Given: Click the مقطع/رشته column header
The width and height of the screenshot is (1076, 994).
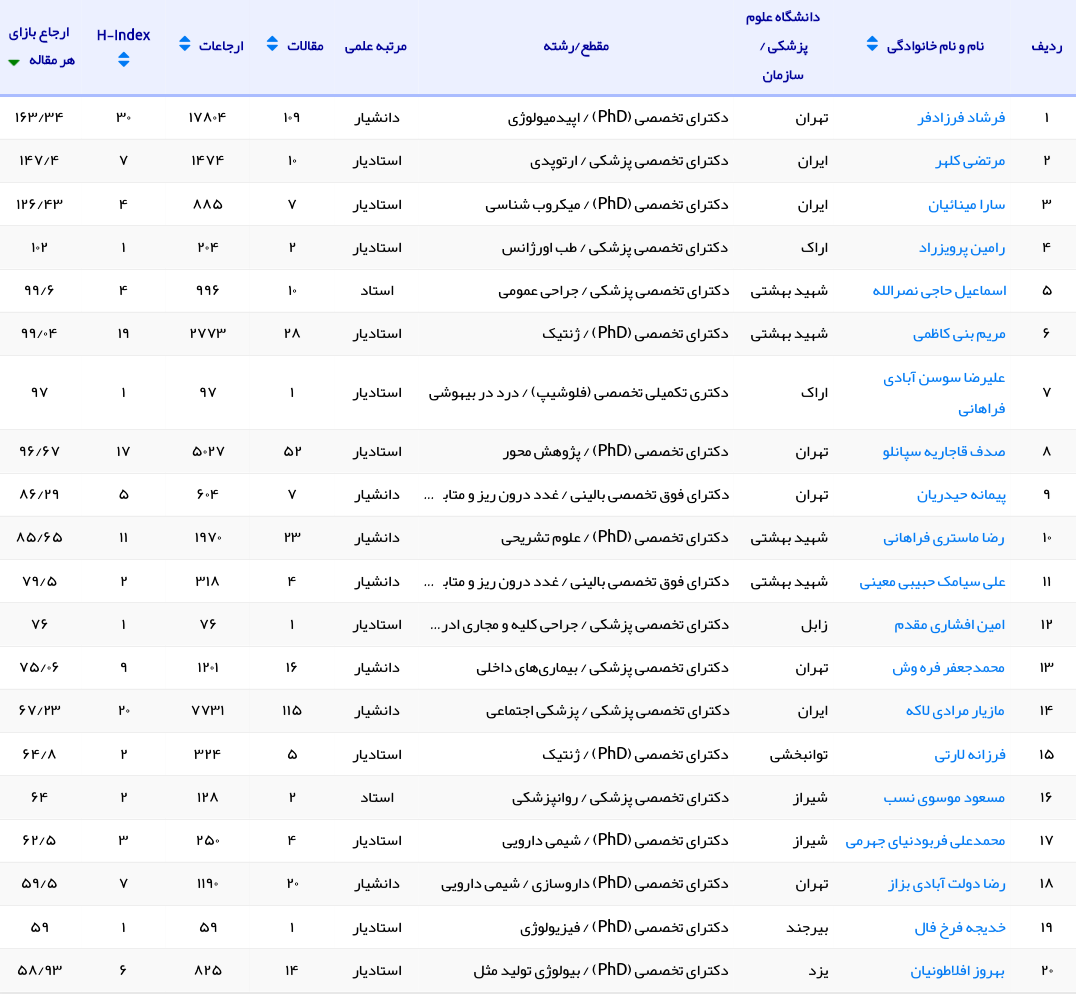Looking at the screenshot, I should pos(576,46).
